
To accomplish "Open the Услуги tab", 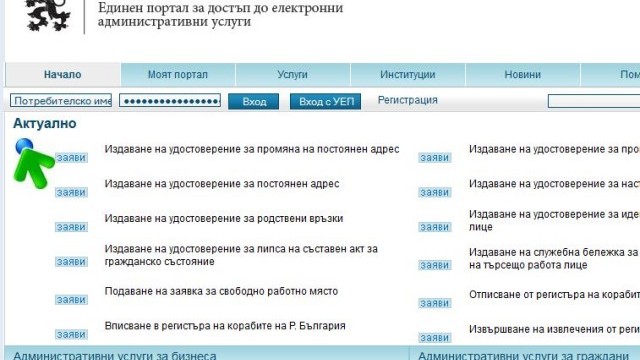I will pos(292,75).
